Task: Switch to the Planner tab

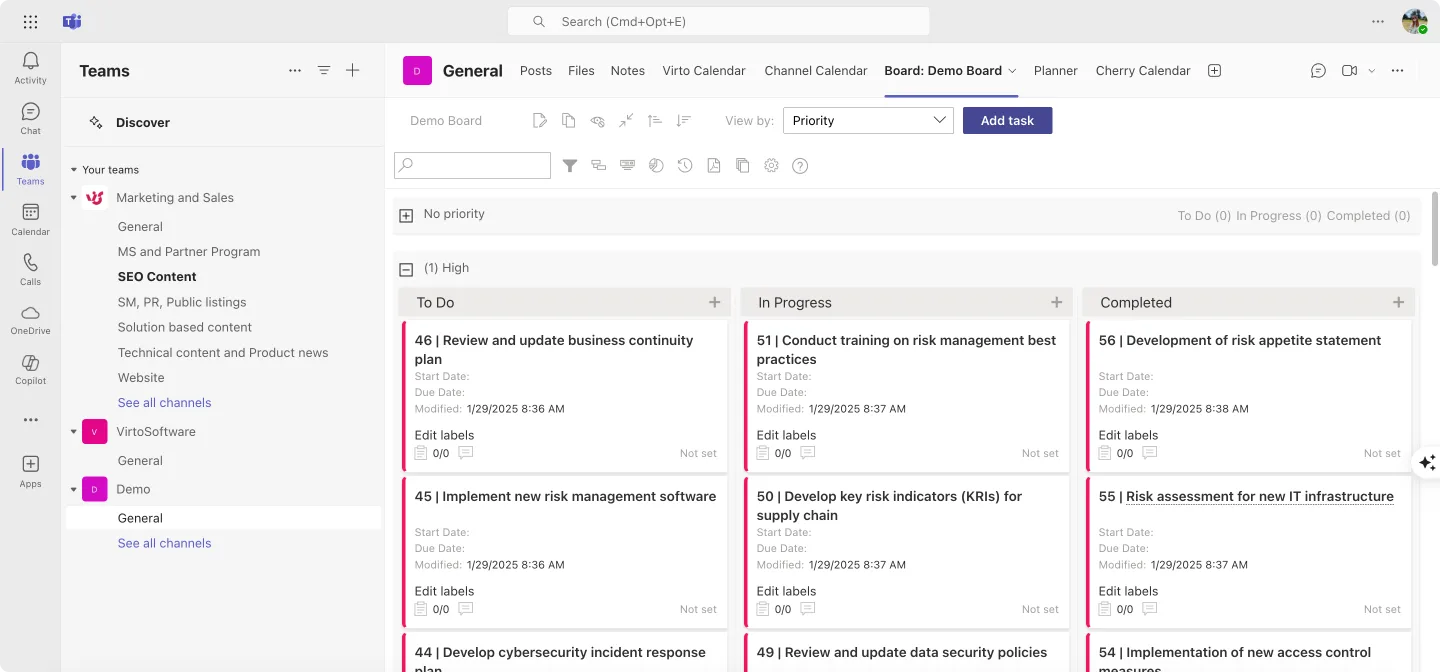Action: coord(1056,70)
